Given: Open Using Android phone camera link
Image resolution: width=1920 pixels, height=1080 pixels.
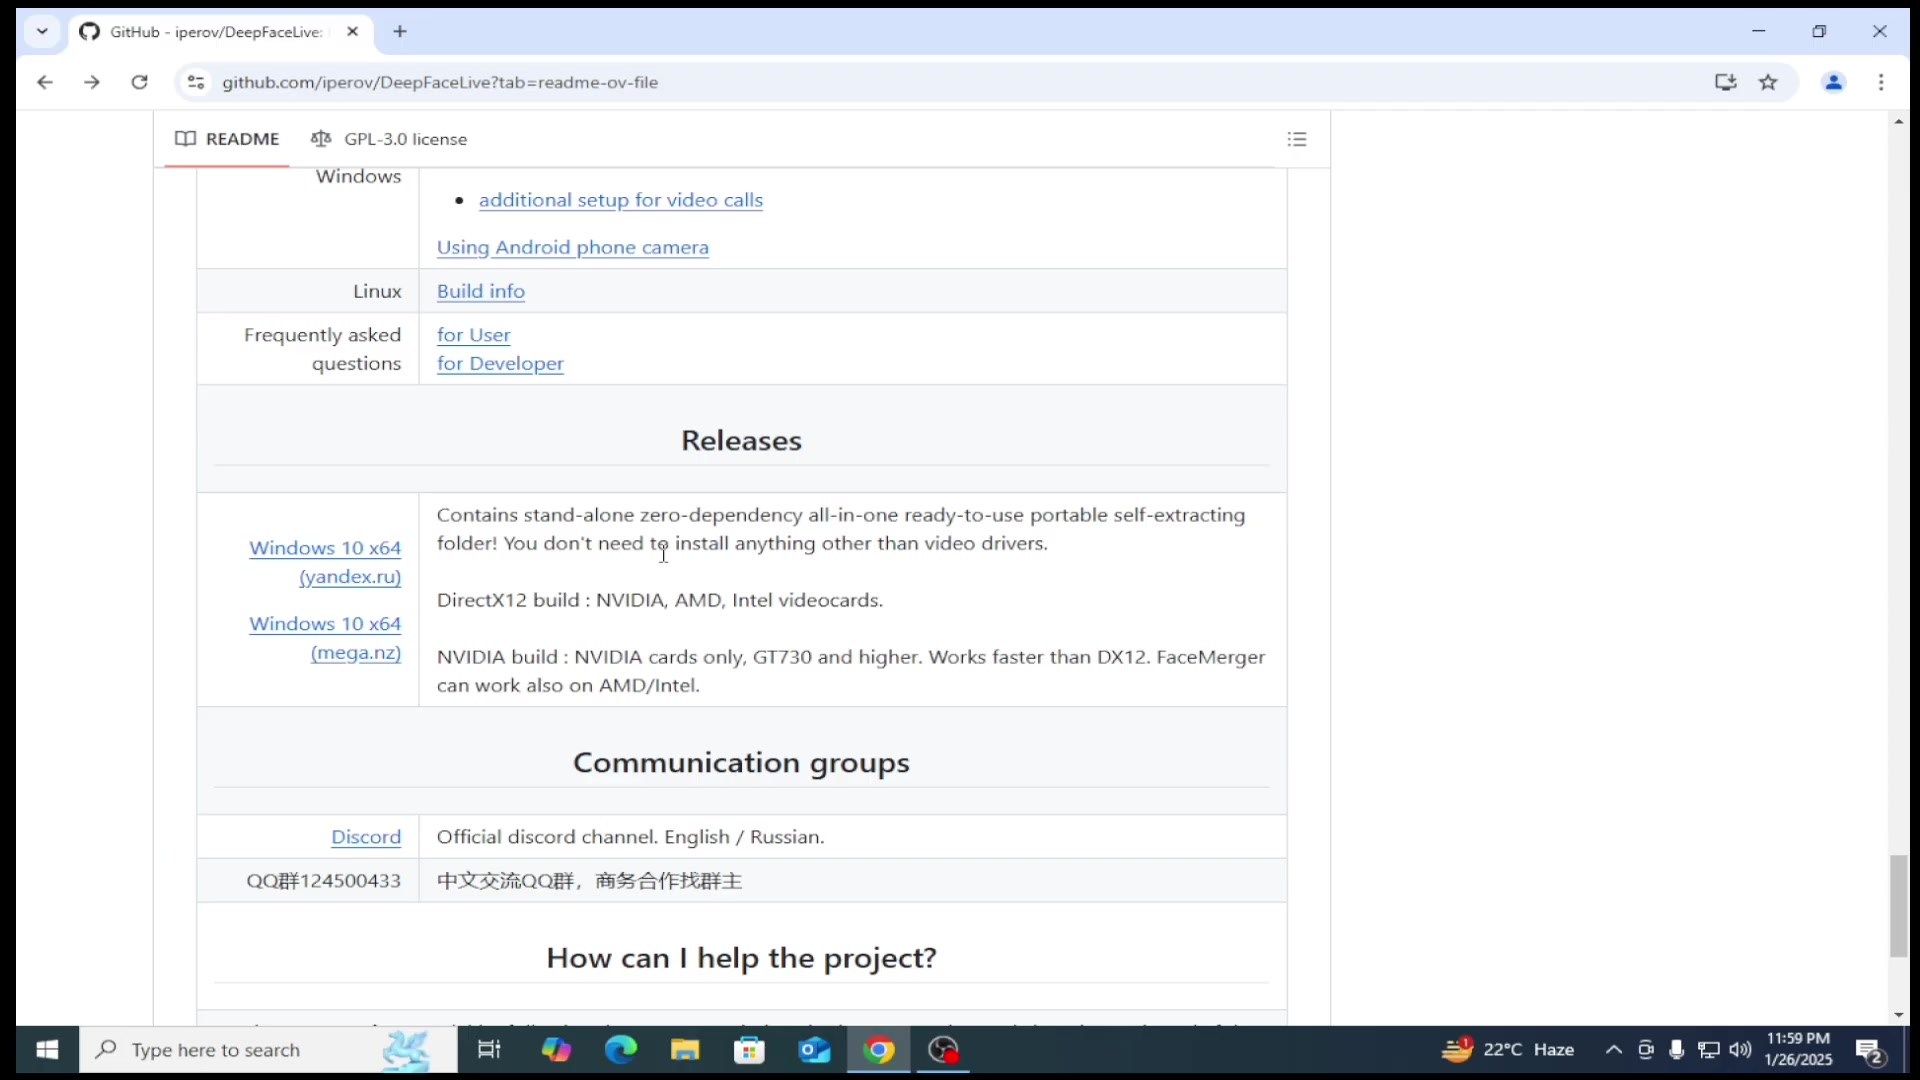Looking at the screenshot, I should (572, 247).
